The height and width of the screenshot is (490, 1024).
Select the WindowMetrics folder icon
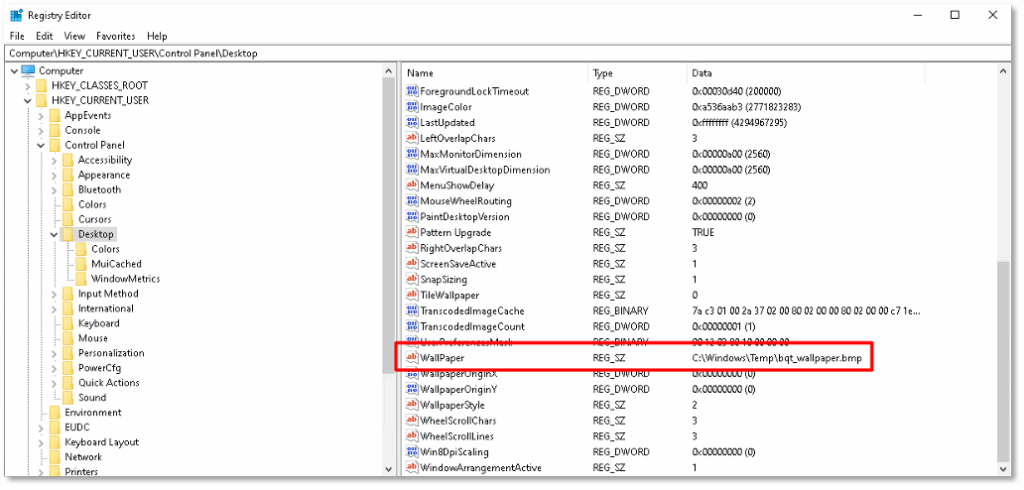point(81,279)
